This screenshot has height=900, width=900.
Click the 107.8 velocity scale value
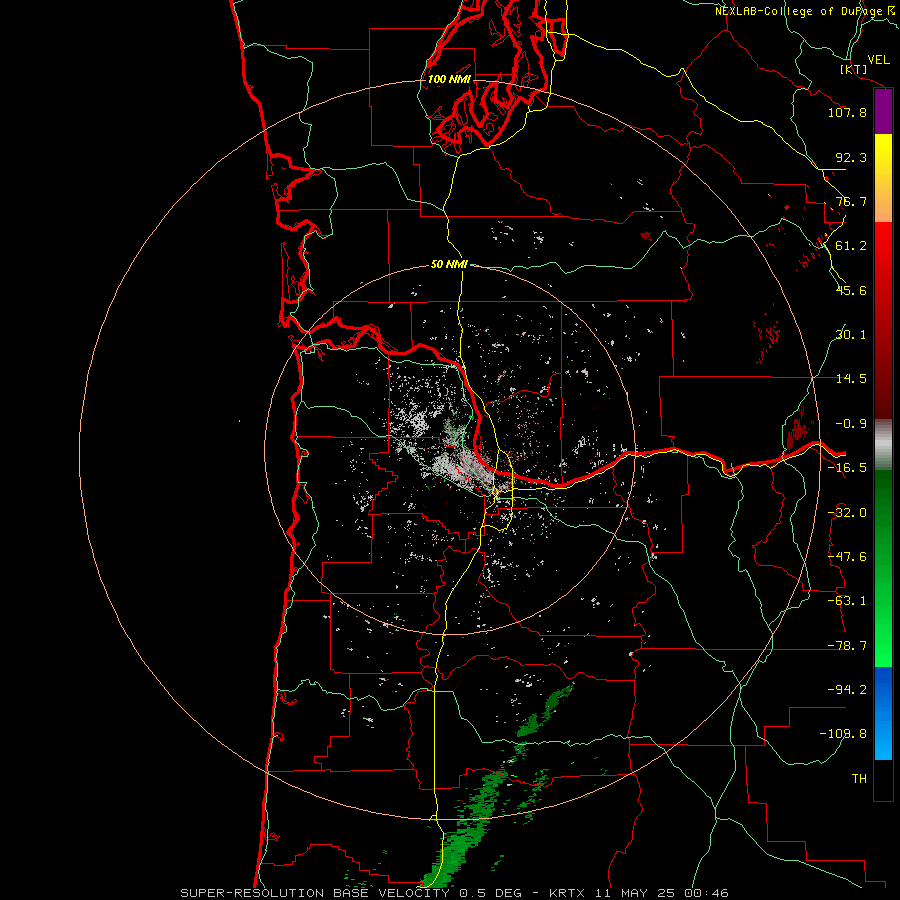pos(847,112)
